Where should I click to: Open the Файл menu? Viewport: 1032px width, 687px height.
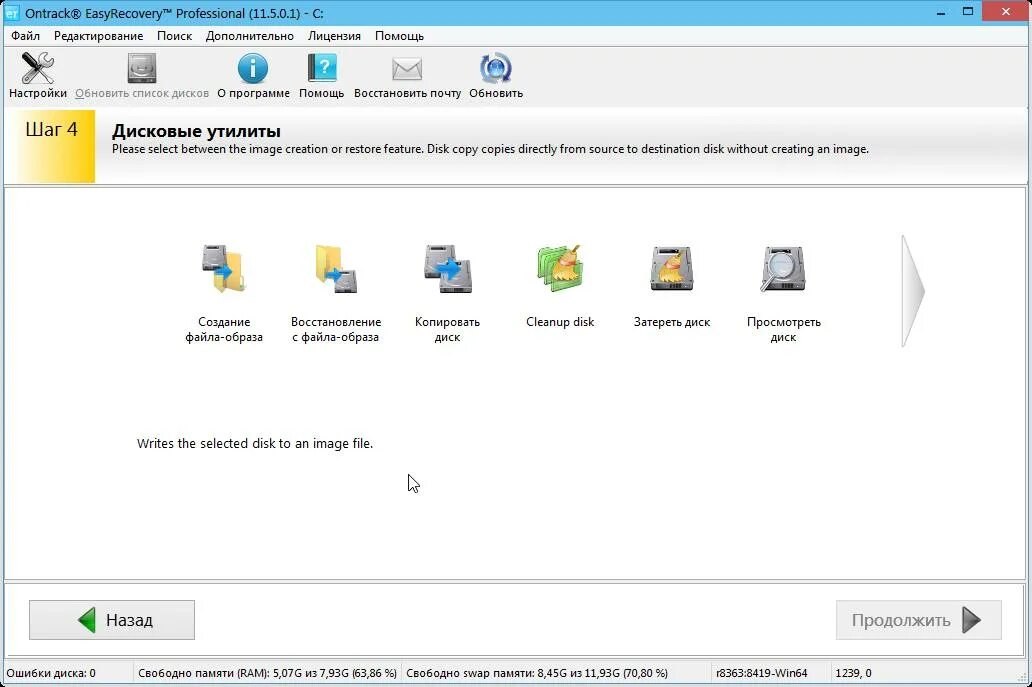(x=25, y=36)
